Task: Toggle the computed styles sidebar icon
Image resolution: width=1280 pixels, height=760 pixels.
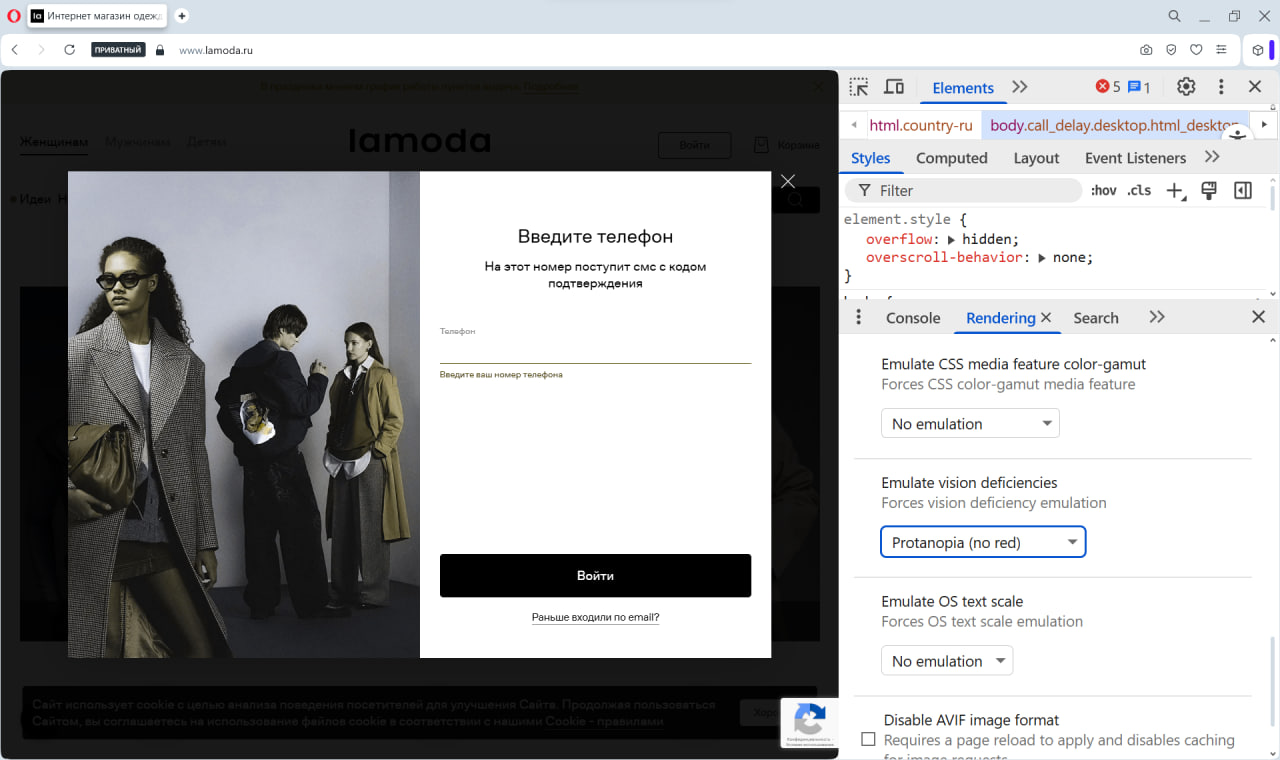Action: click(x=1243, y=190)
